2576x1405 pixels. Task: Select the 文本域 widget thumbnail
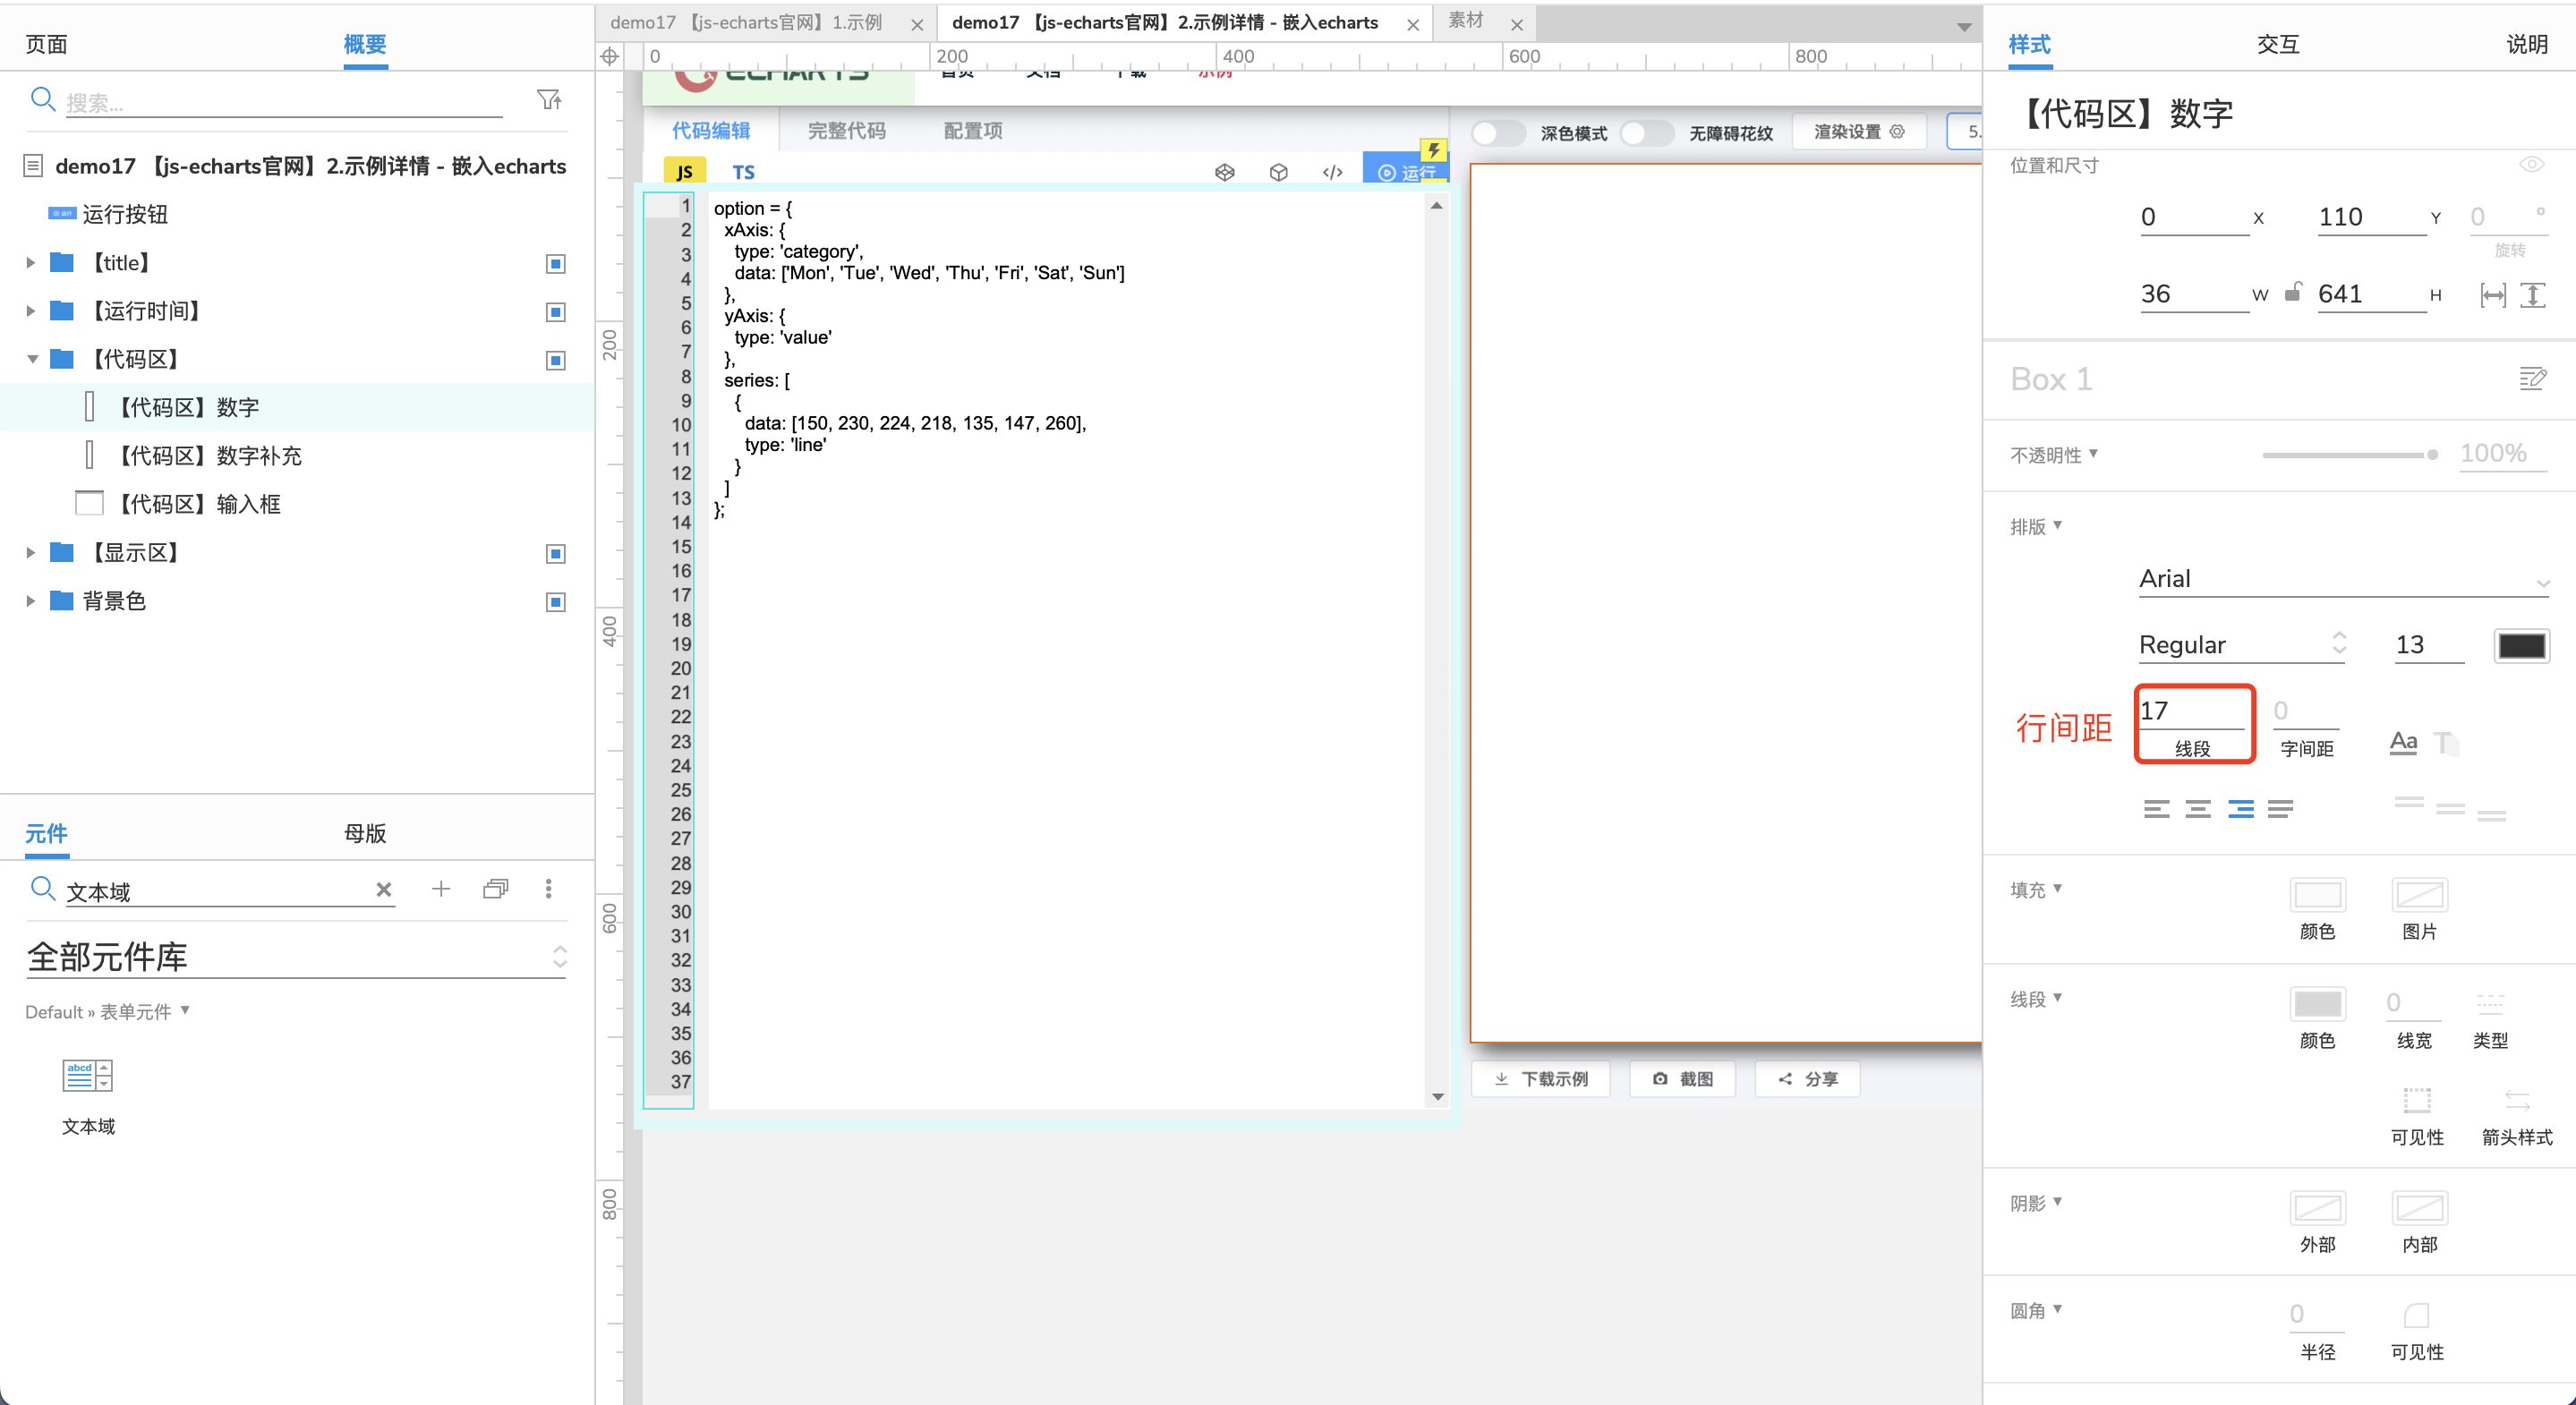tap(88, 1075)
